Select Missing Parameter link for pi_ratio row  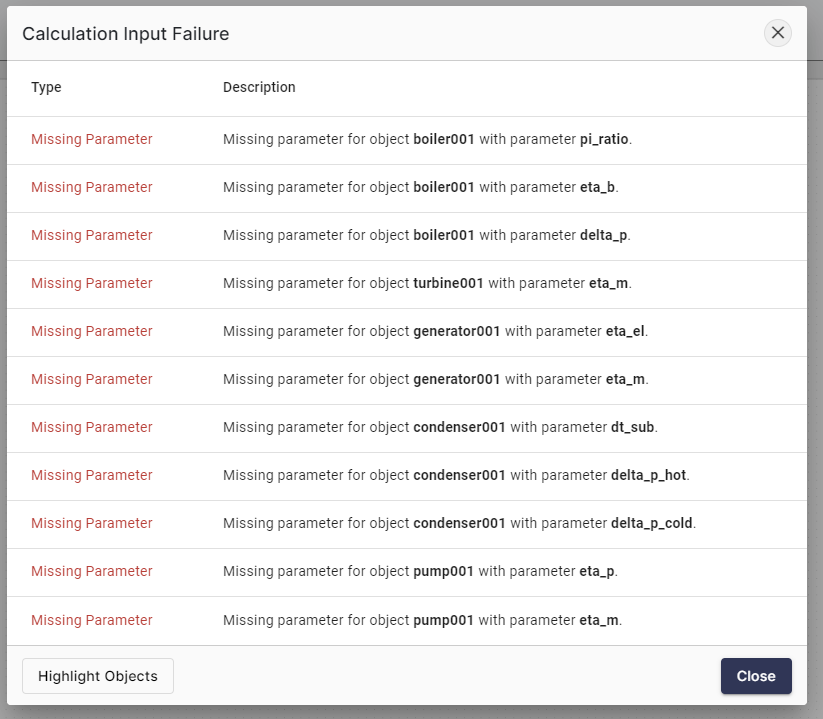[92, 139]
